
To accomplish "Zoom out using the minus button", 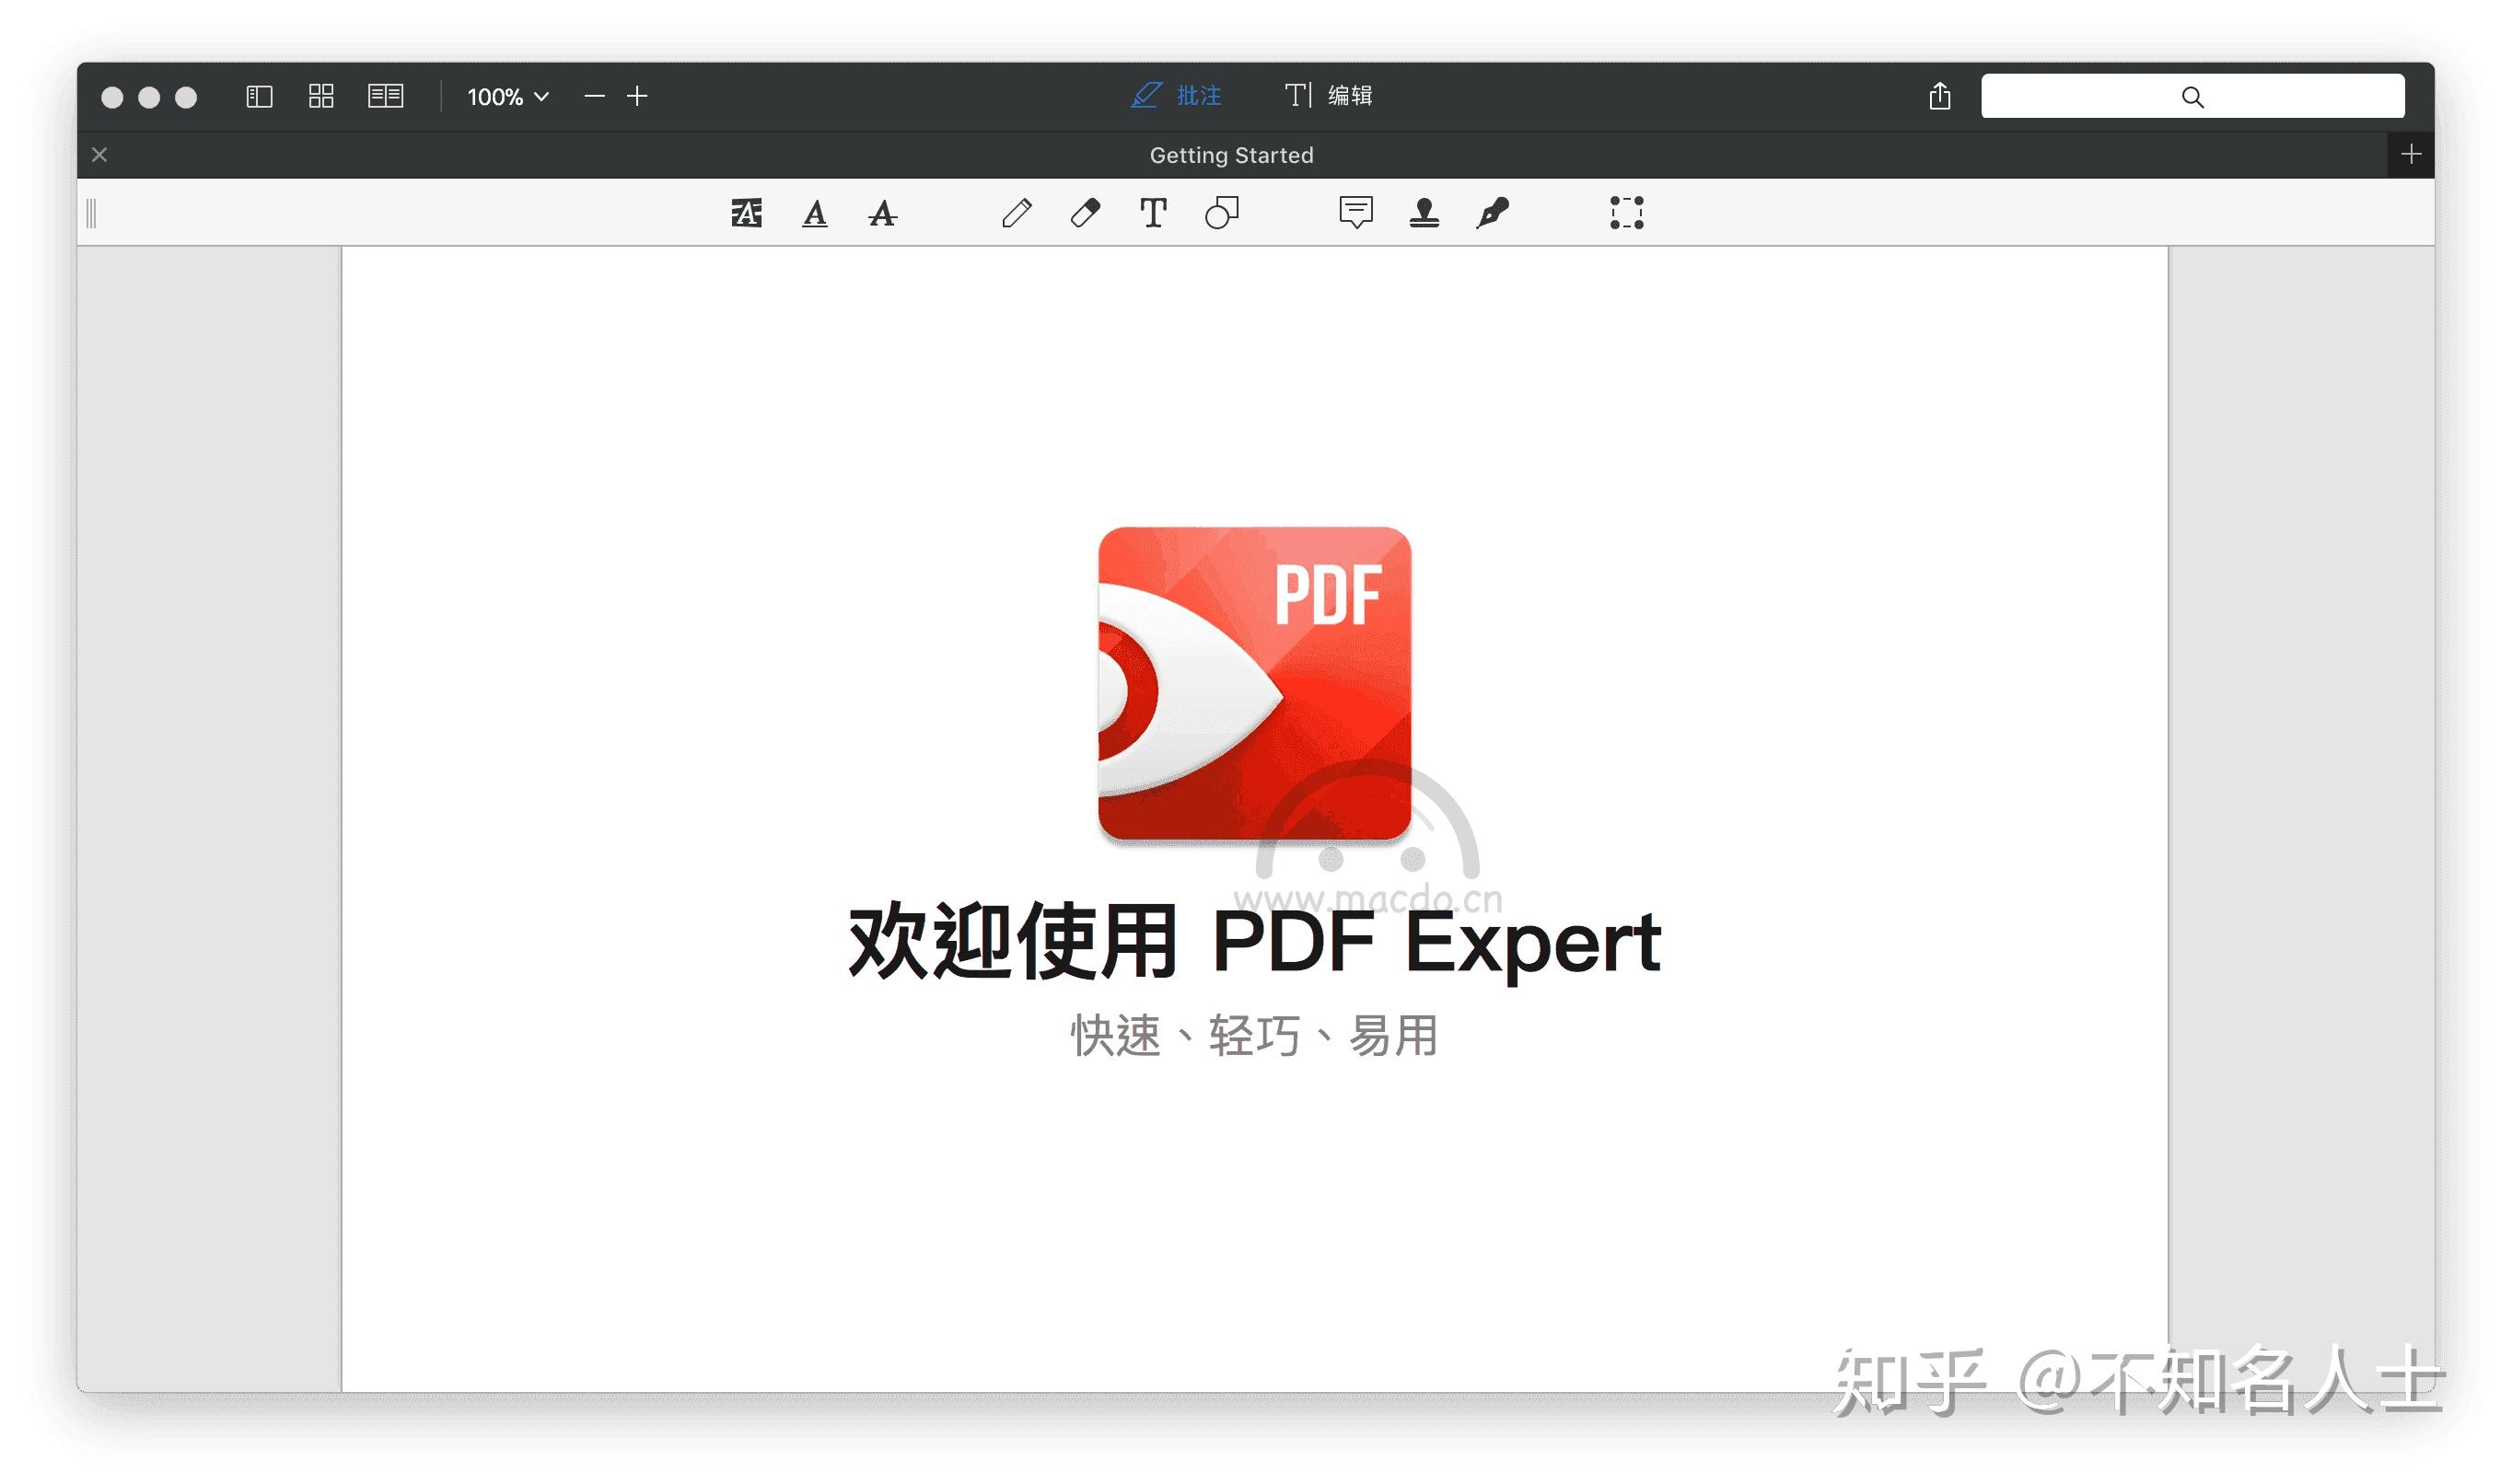I will pyautogui.click(x=594, y=96).
